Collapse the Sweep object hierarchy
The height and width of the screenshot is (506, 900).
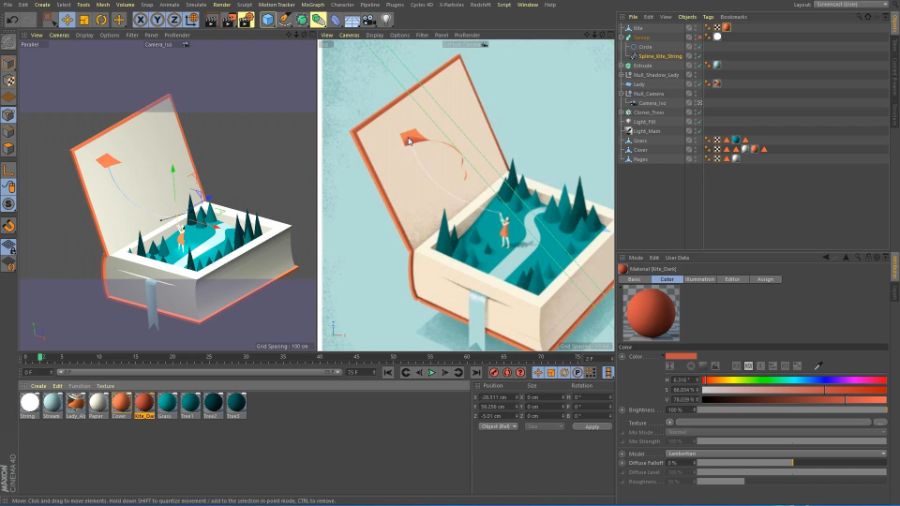point(622,37)
